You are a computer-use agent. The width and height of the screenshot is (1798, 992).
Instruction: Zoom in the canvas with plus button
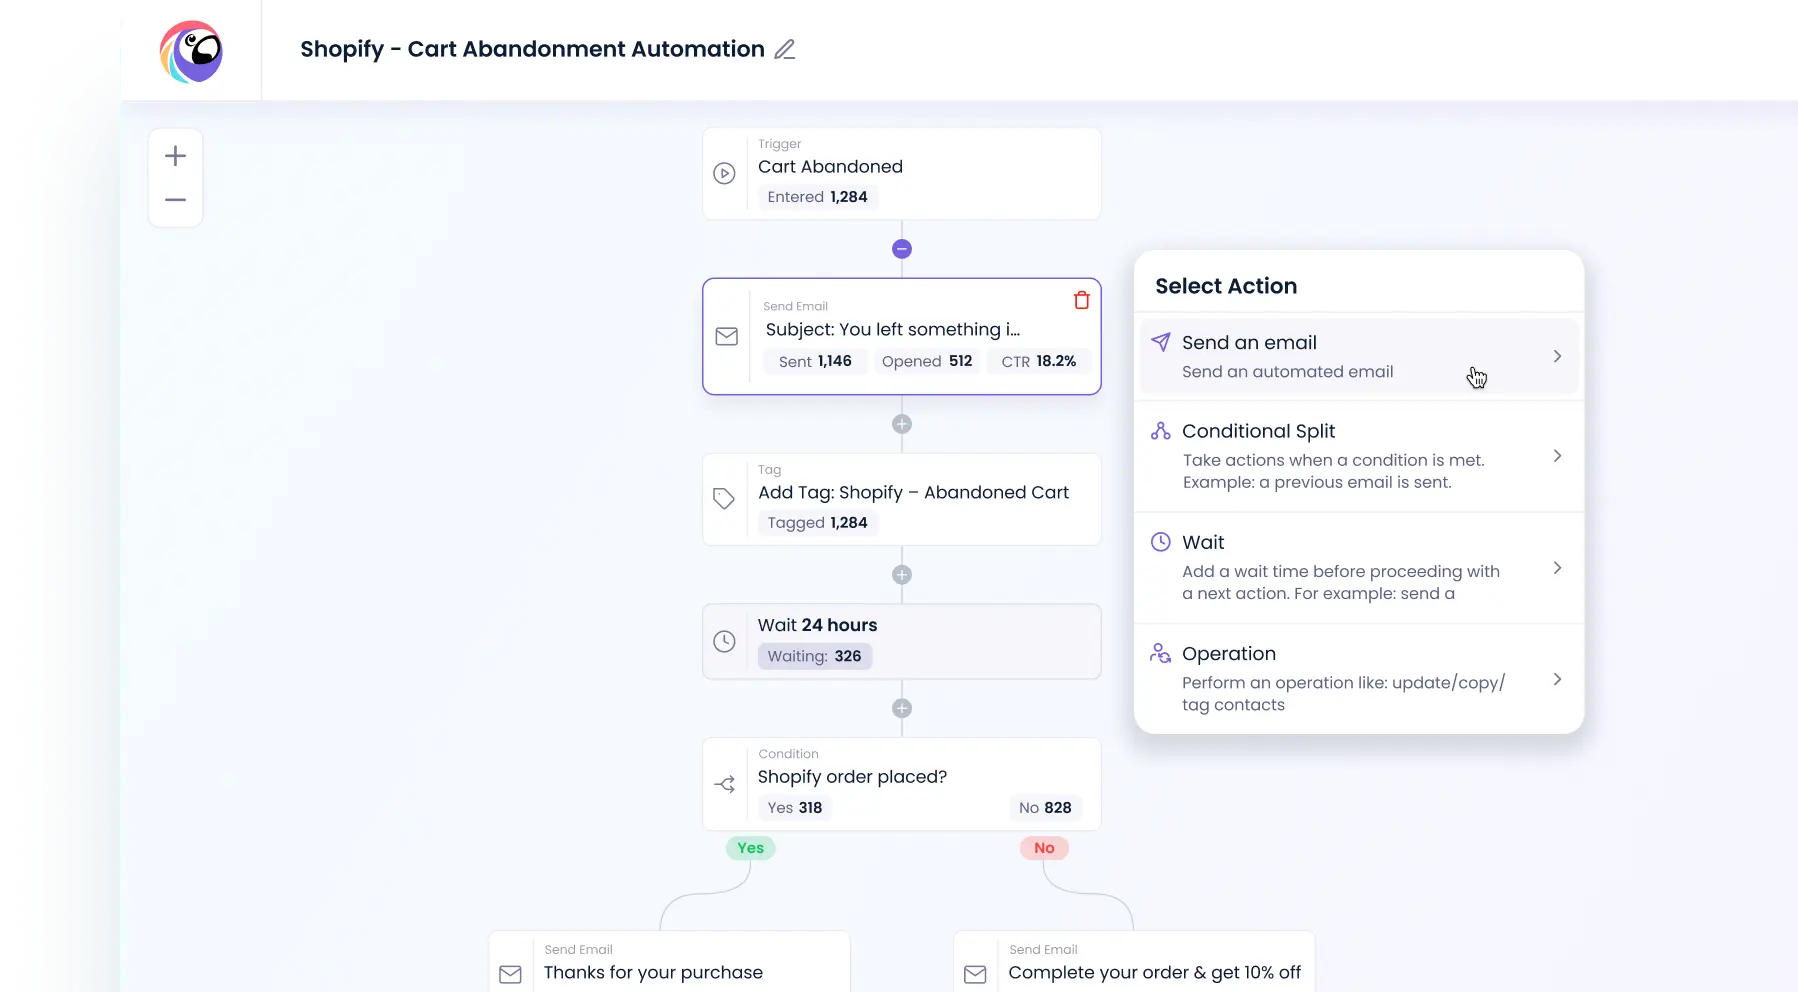176,156
